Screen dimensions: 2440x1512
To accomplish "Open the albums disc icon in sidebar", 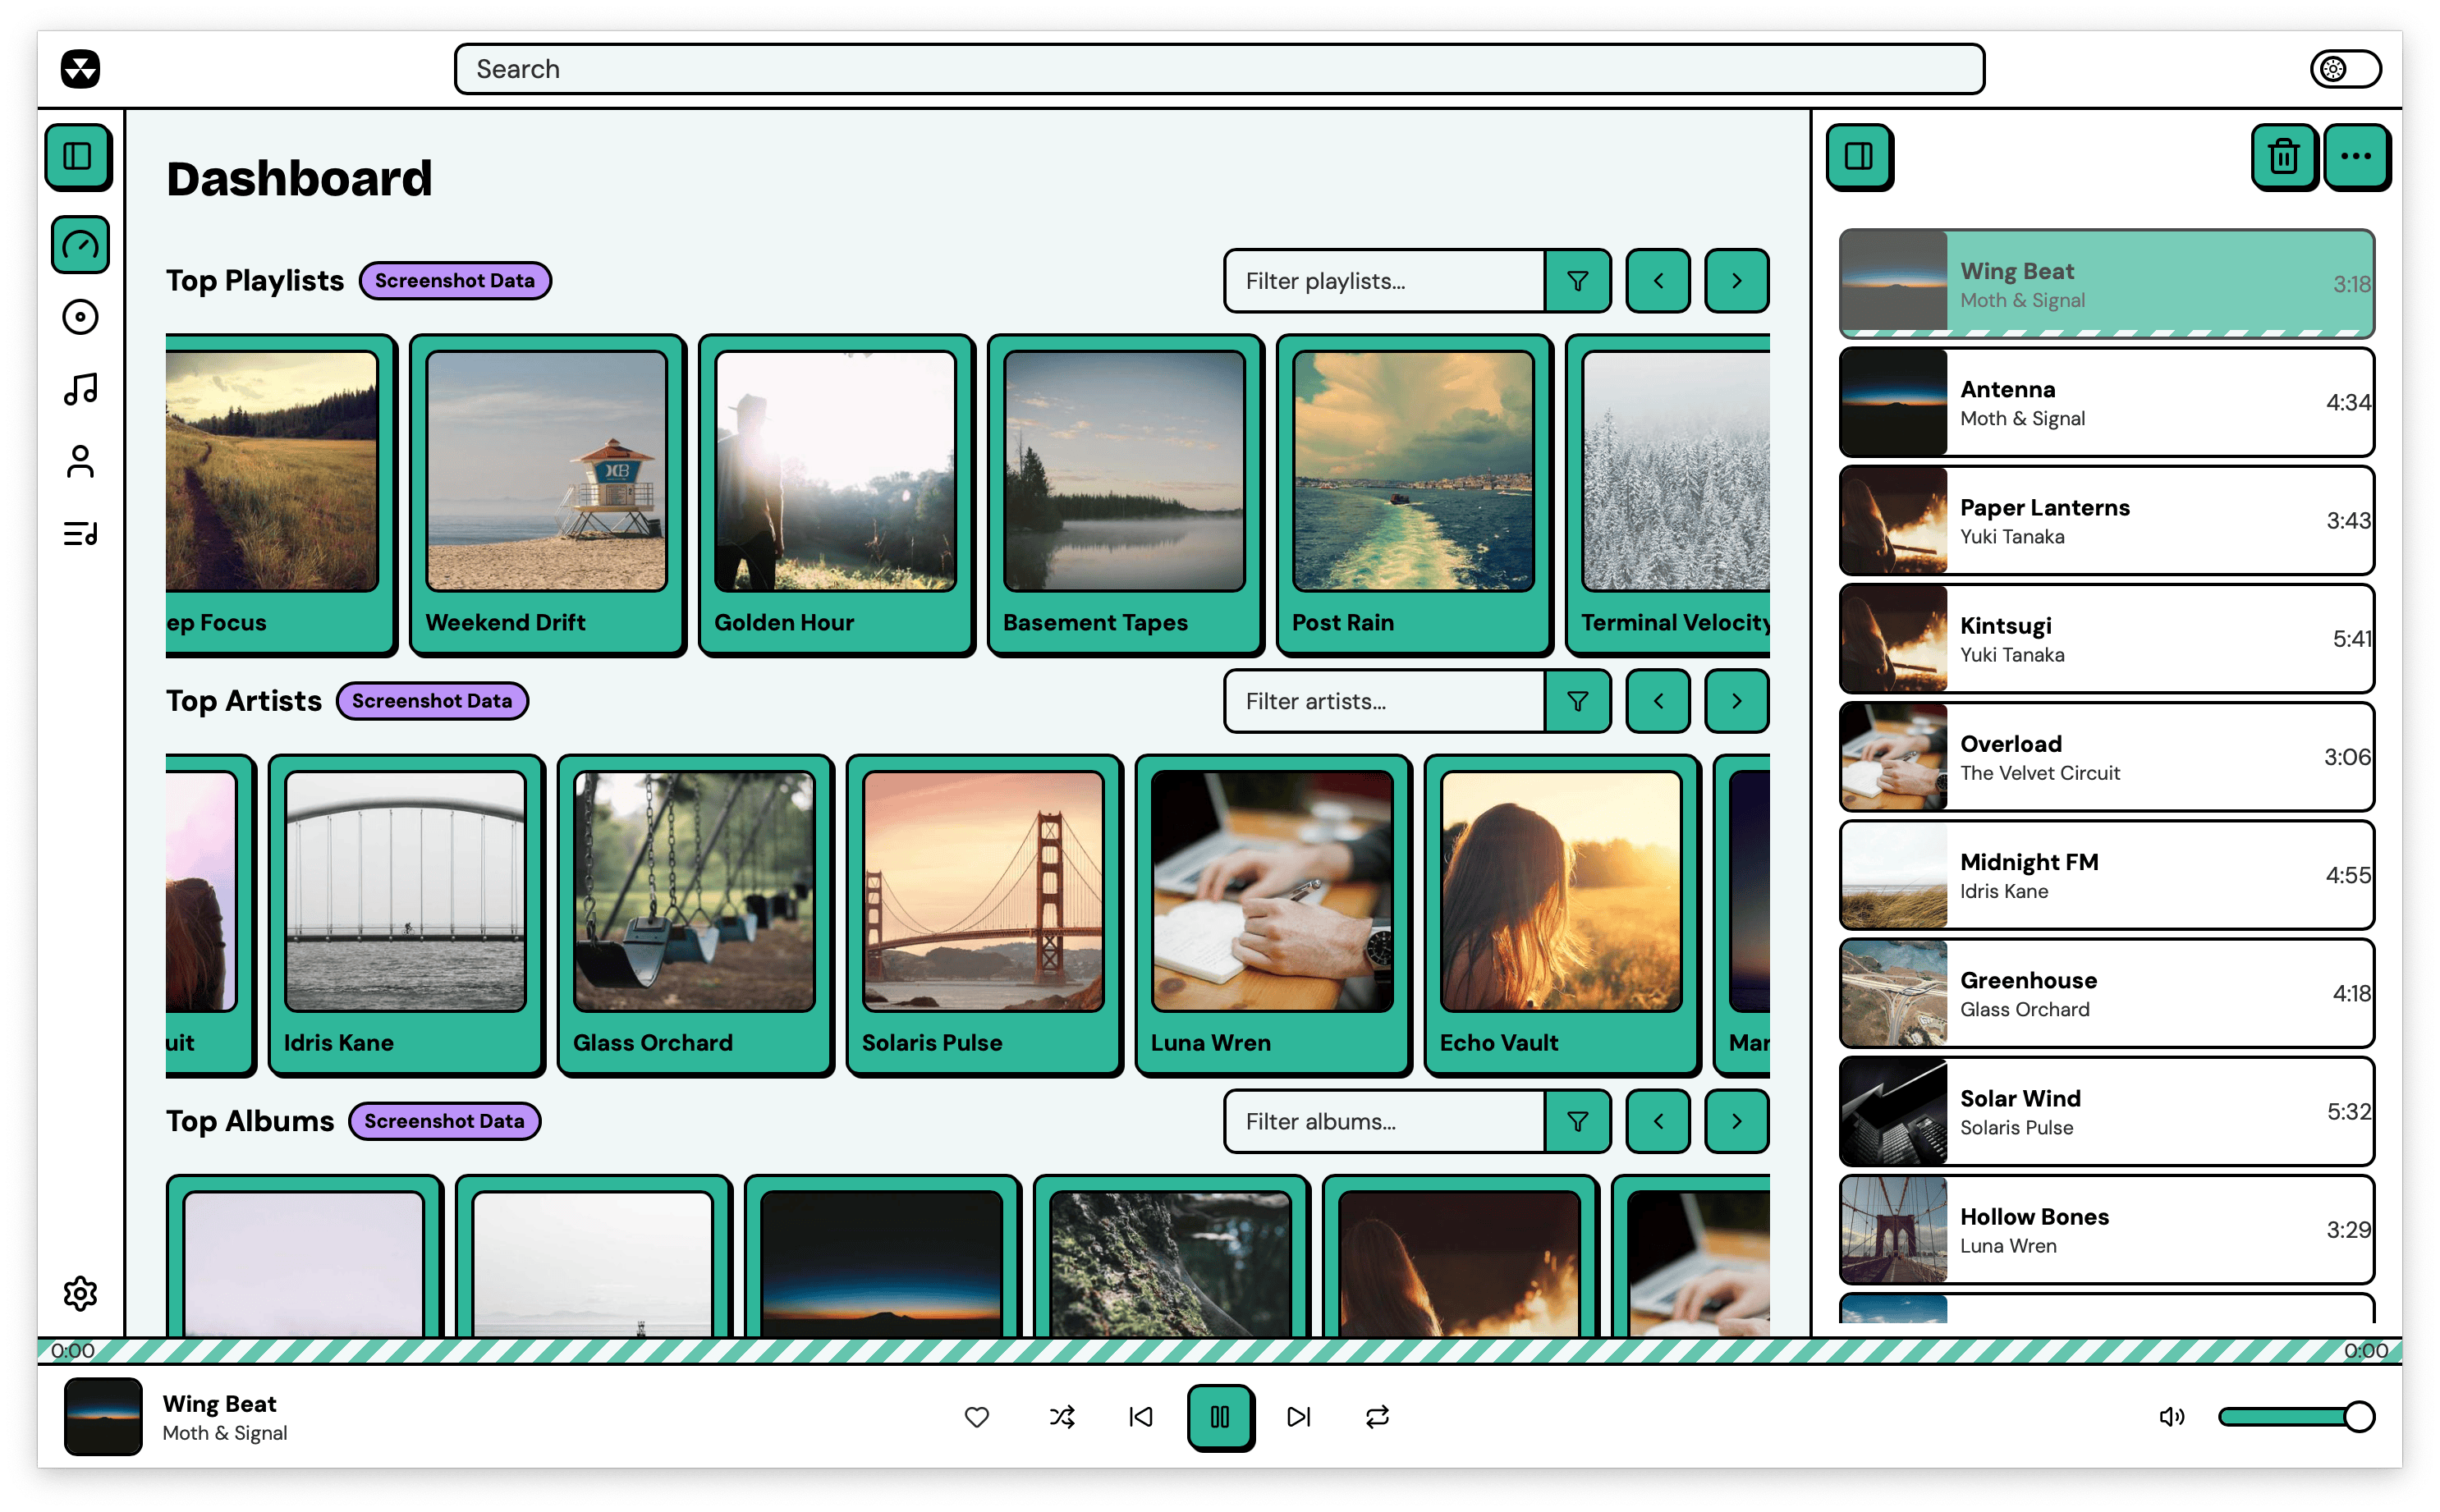I will click(80, 317).
